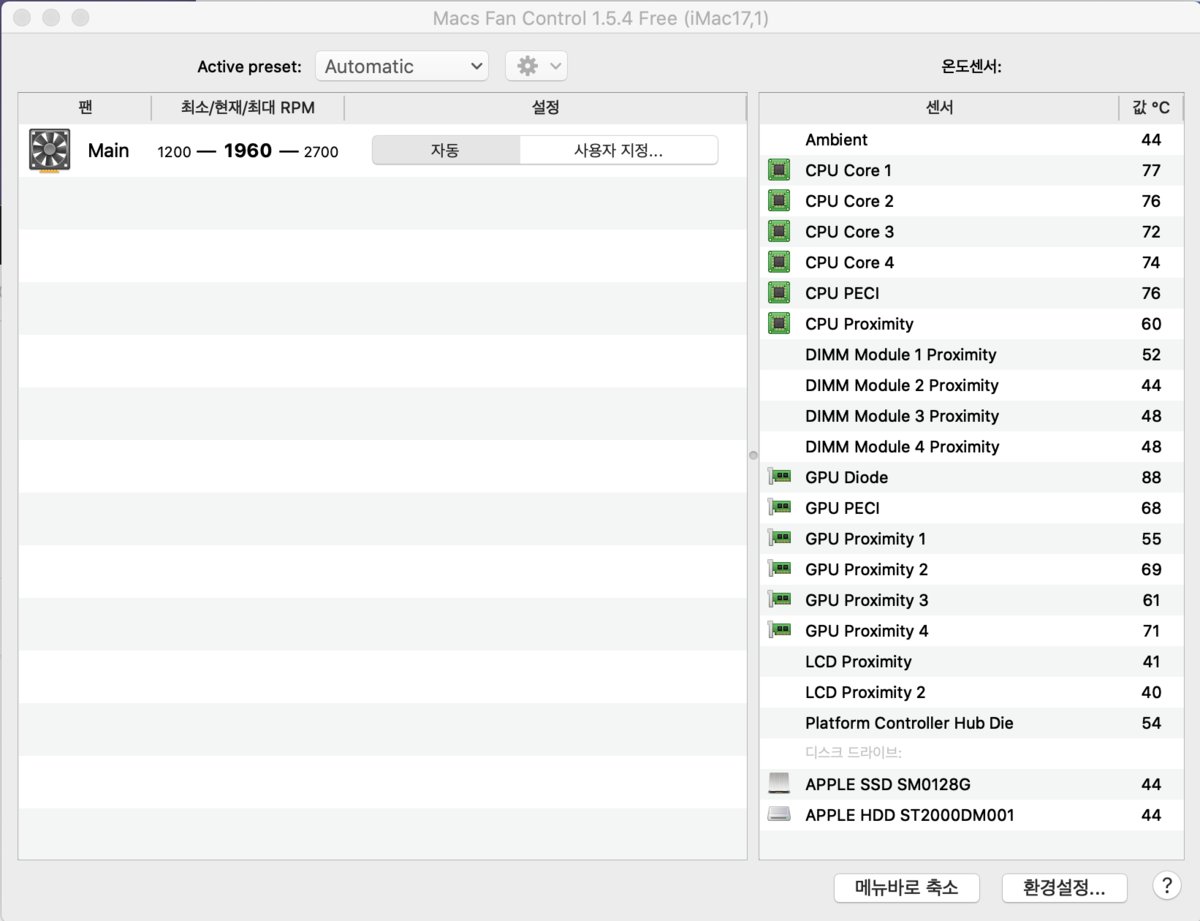Click the CPU Core 3 chip icon

click(779, 232)
